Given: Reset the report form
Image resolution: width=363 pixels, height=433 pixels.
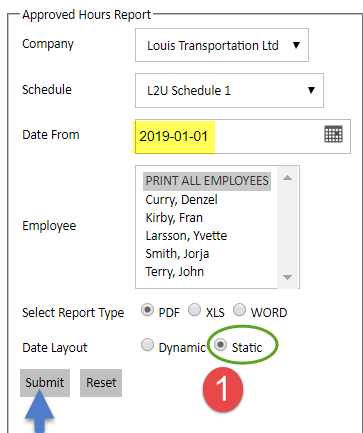Looking at the screenshot, I should [x=101, y=383].
